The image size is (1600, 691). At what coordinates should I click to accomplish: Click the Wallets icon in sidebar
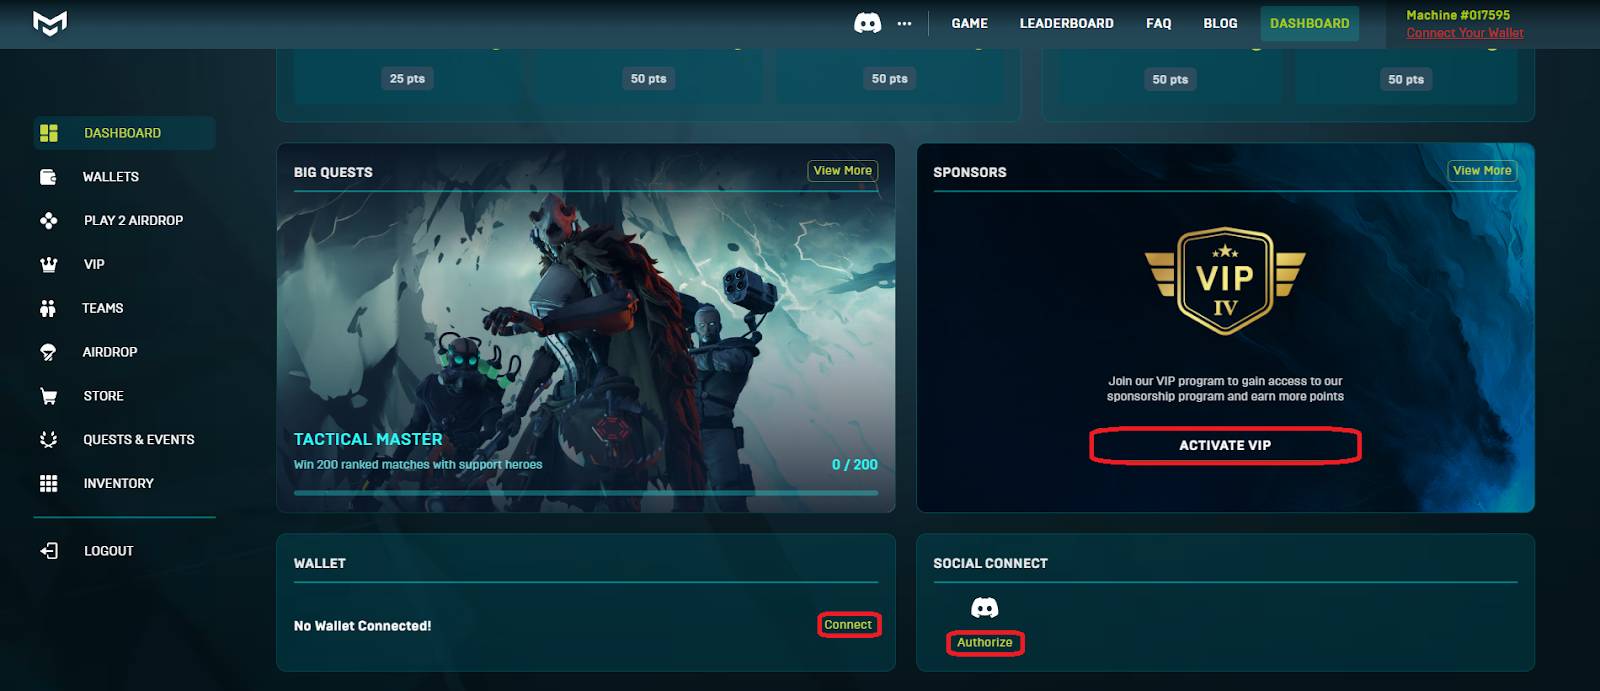point(48,177)
